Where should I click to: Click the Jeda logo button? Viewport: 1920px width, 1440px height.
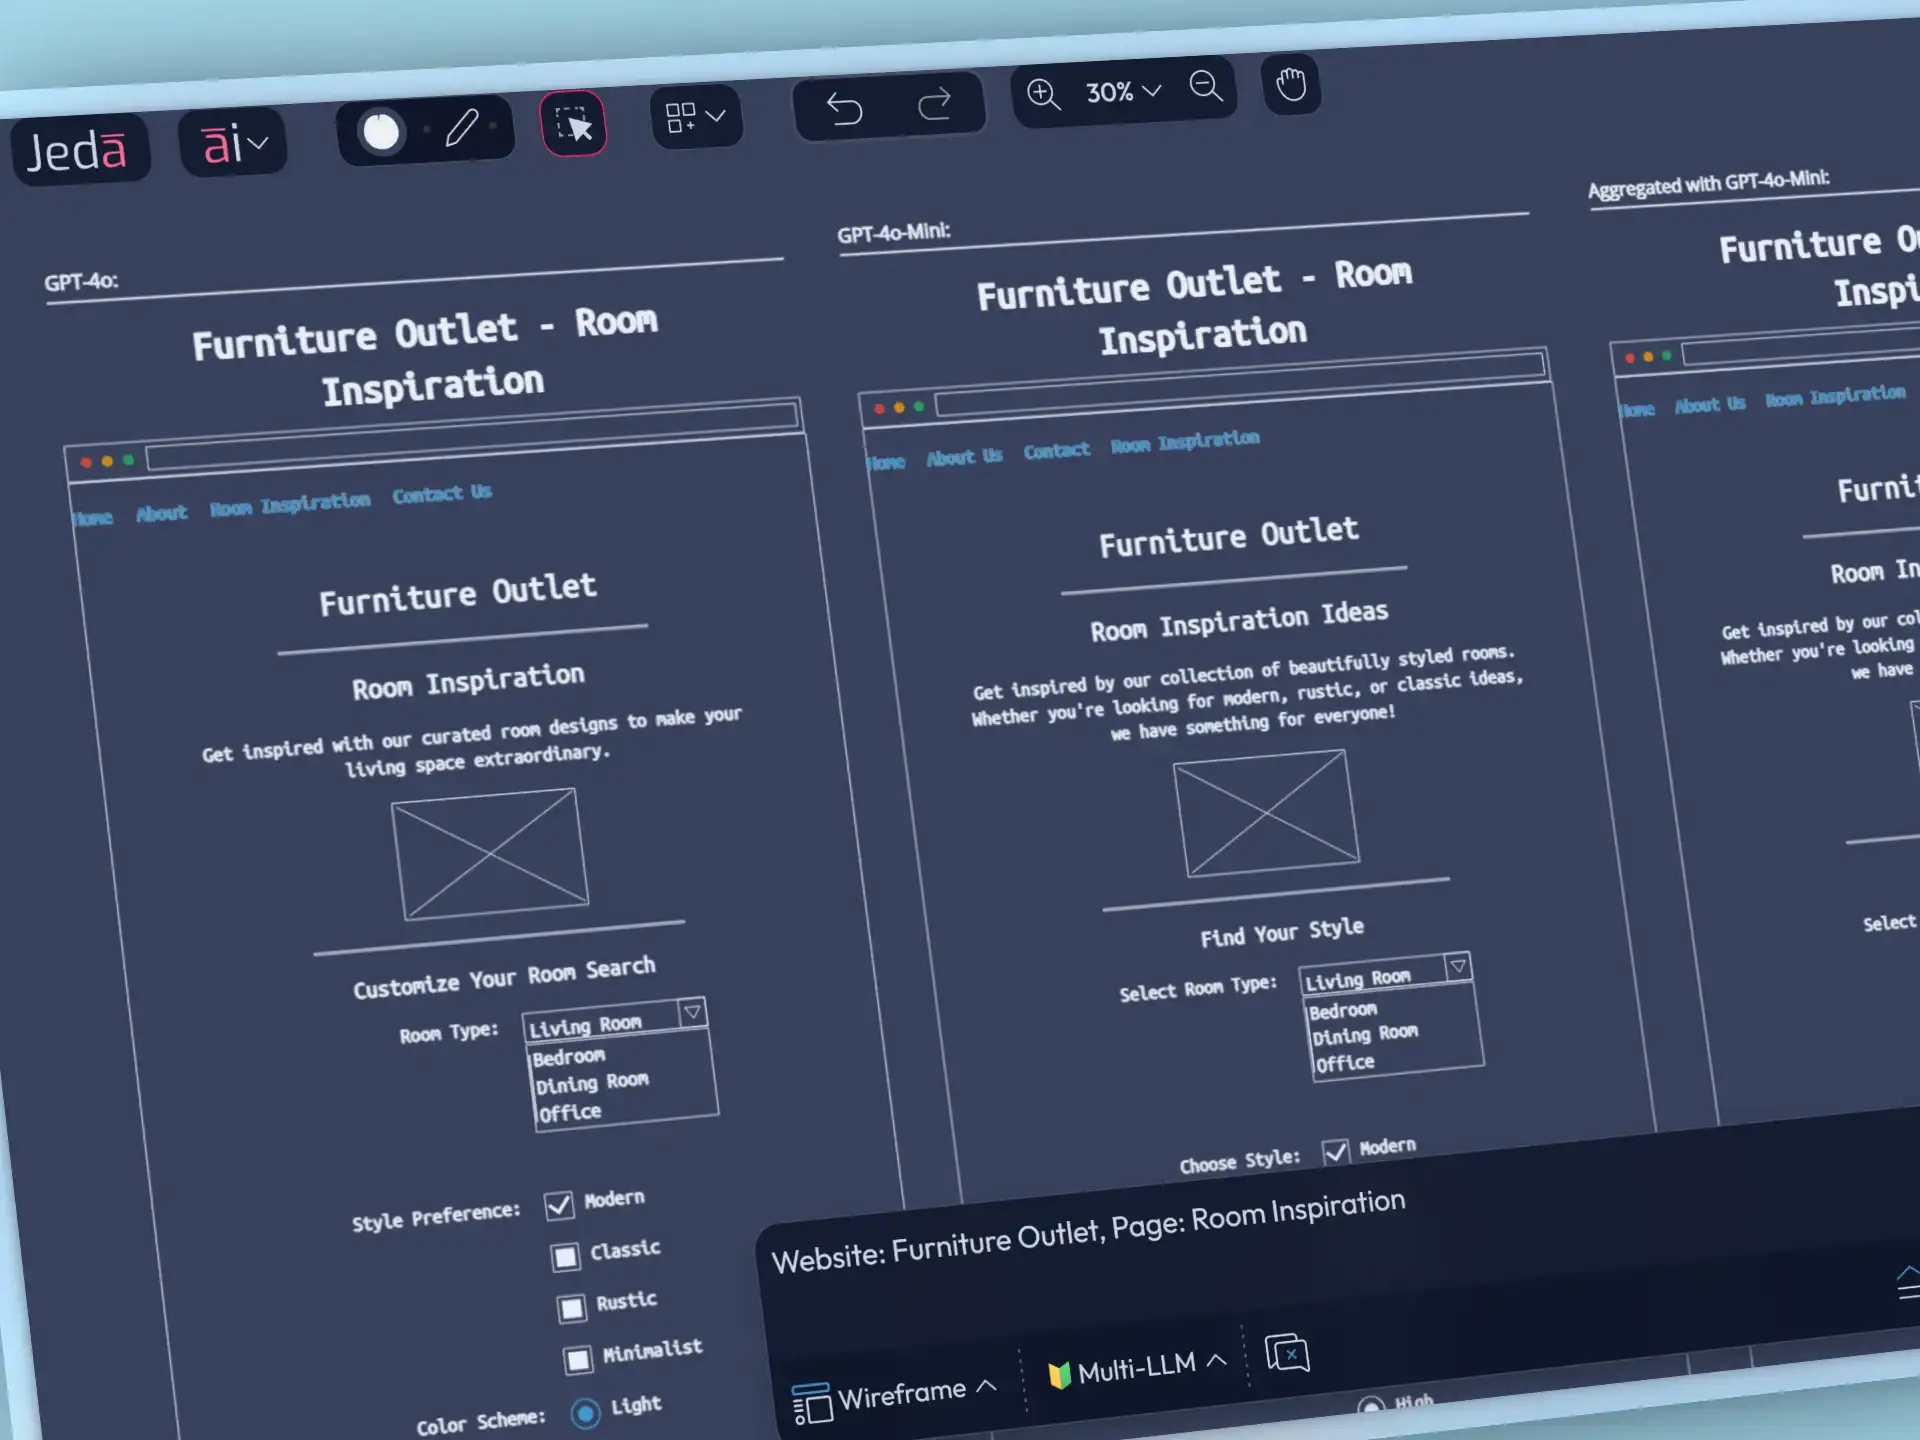click(x=78, y=150)
